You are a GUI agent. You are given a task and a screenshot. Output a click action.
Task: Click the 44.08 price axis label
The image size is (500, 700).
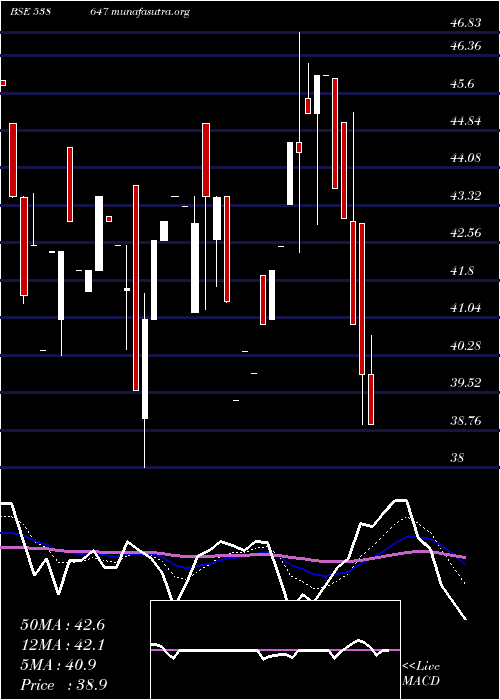[x=466, y=158]
